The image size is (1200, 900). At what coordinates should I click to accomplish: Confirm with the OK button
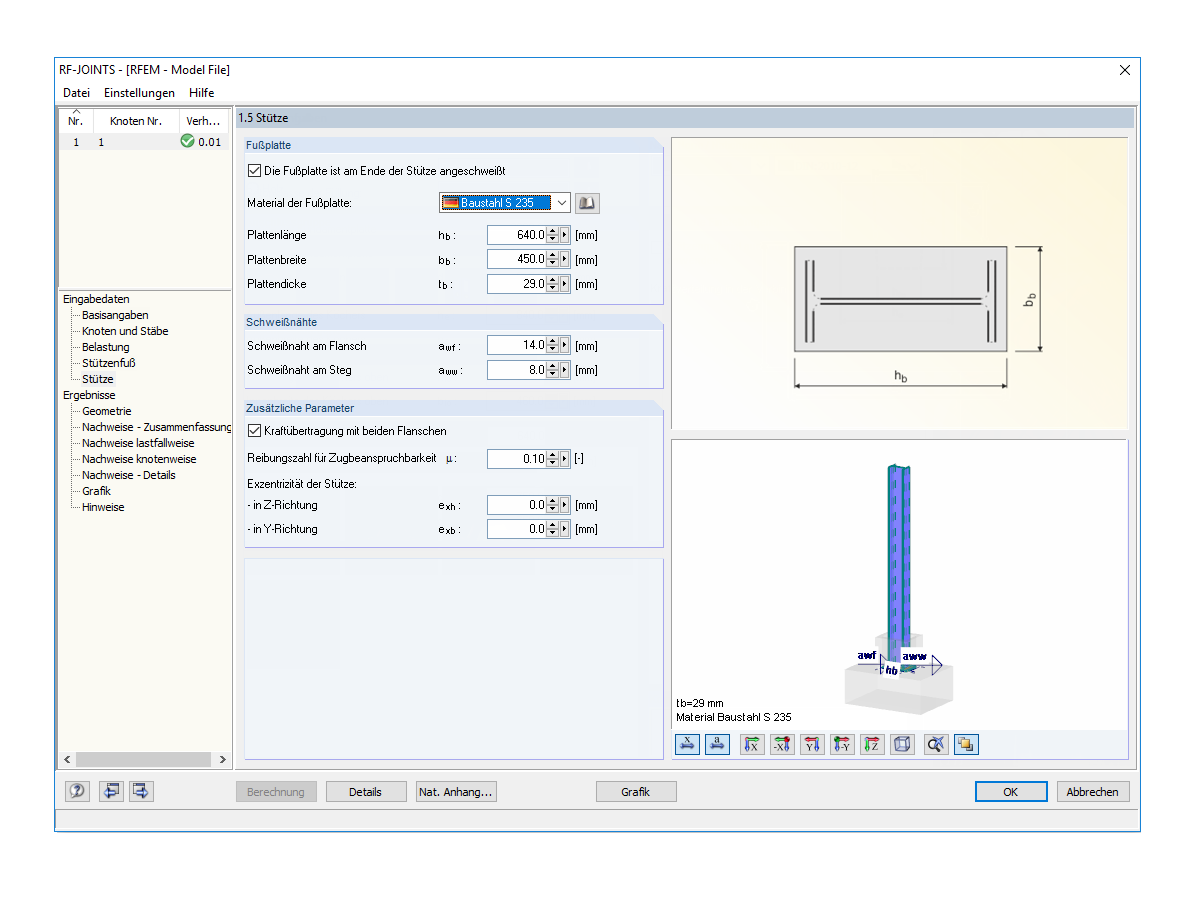[x=1011, y=792]
